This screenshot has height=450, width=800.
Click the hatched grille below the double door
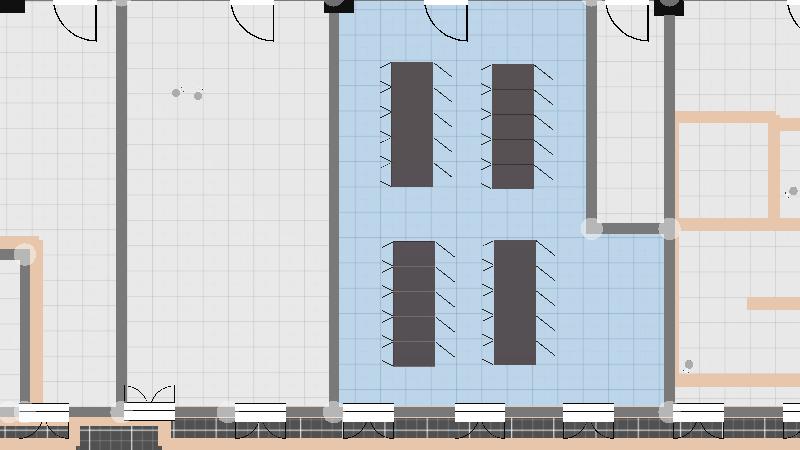119,438
